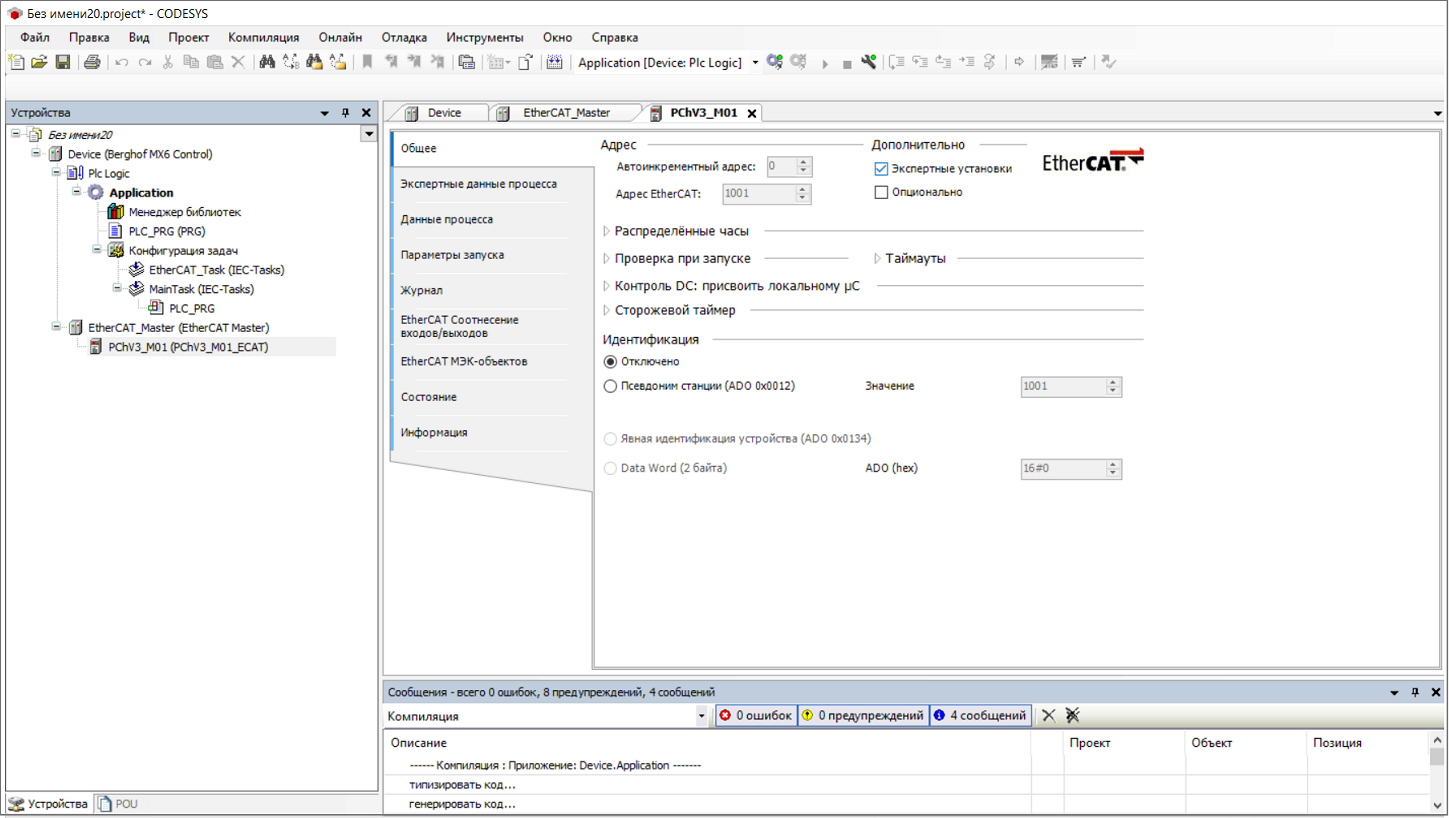Collapse the EtherCAT_Master tree node

click(58, 327)
